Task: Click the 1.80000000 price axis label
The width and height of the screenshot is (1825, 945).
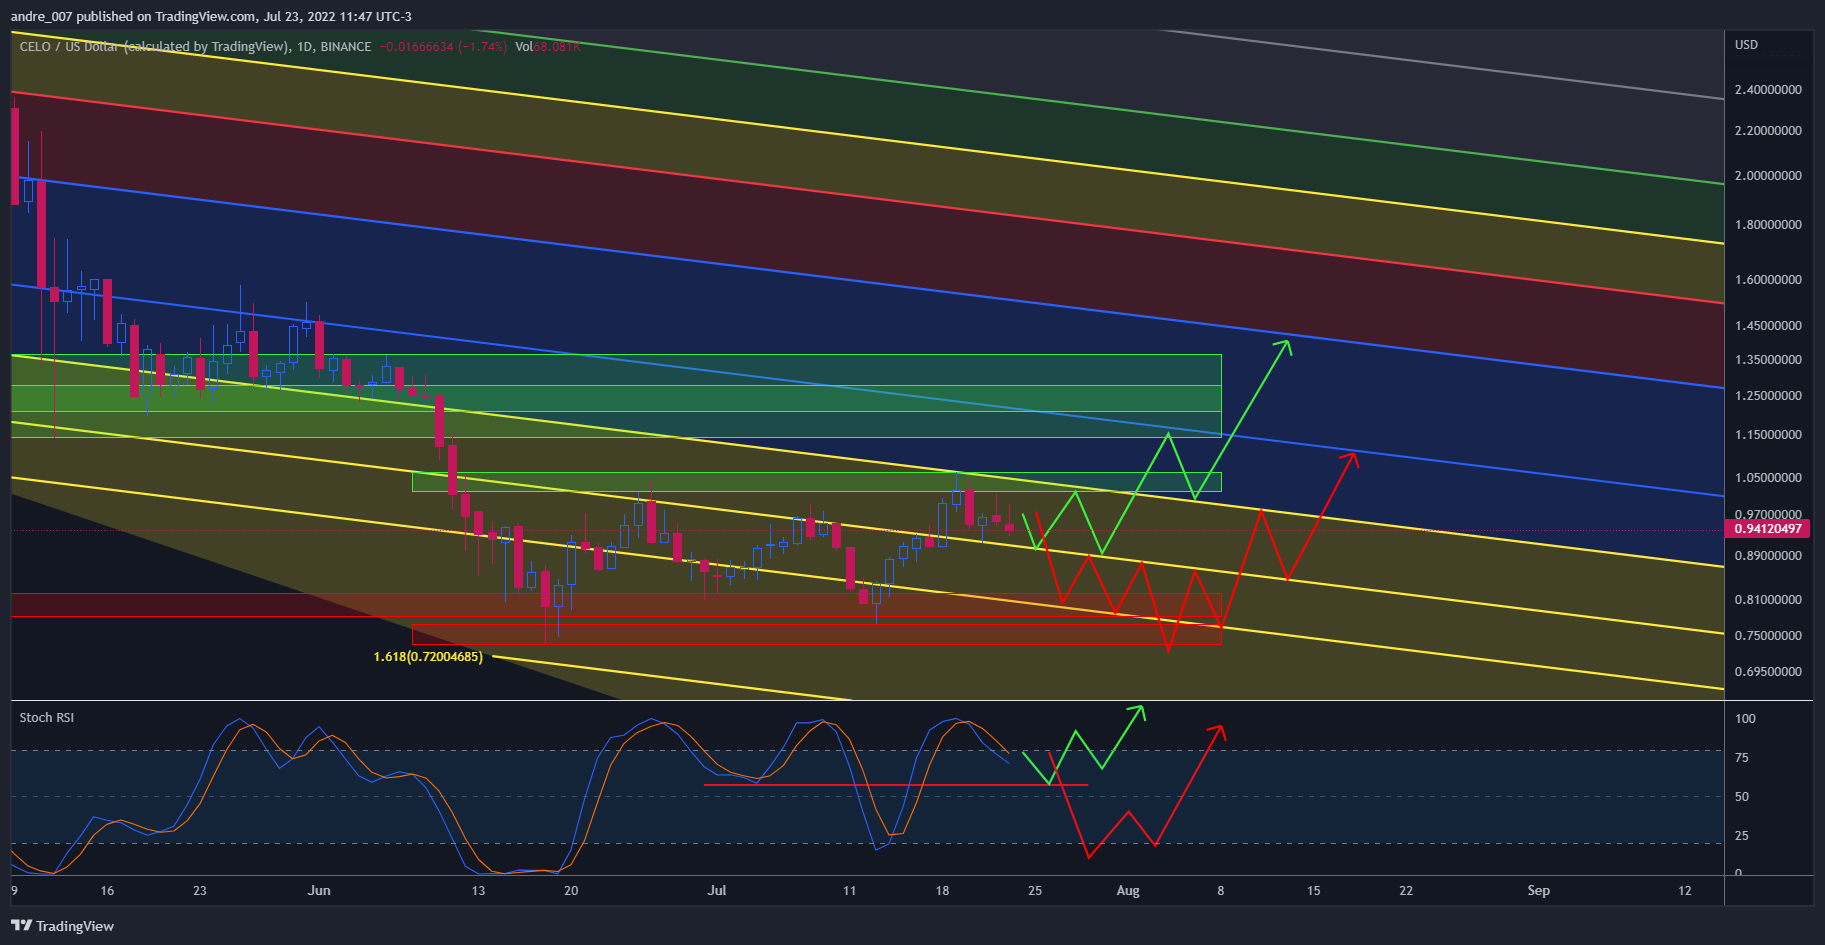Action: coord(1768,225)
